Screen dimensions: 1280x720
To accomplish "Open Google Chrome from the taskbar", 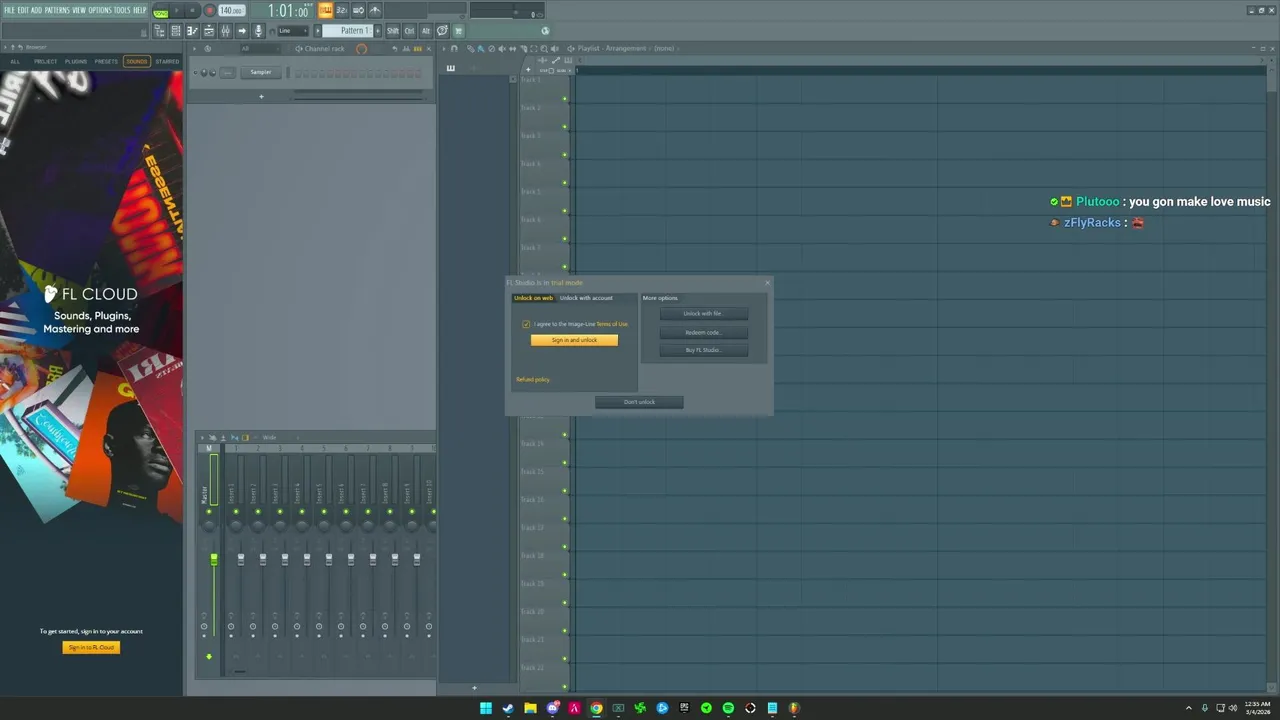I will click(x=596, y=708).
